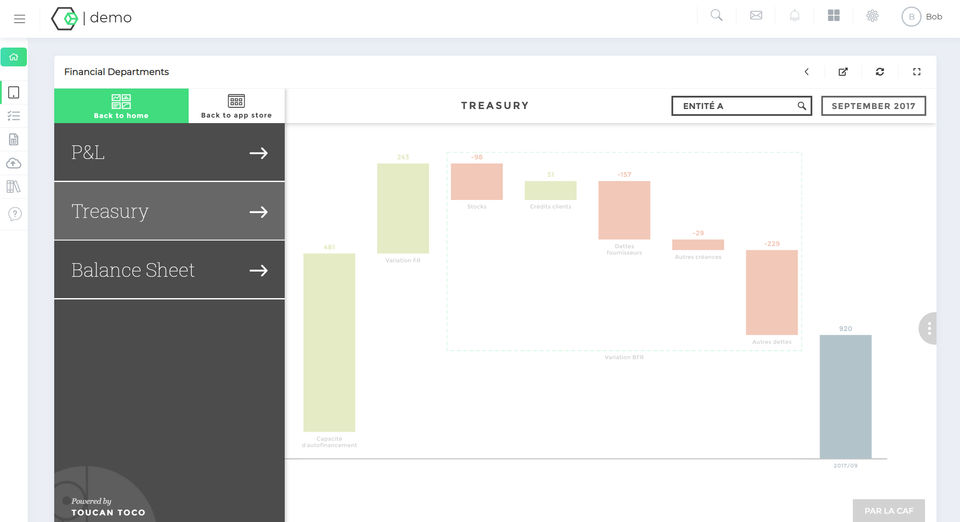The image size is (960, 522).
Task: Click the cloud upload sidebar icon
Action: click(x=13, y=163)
